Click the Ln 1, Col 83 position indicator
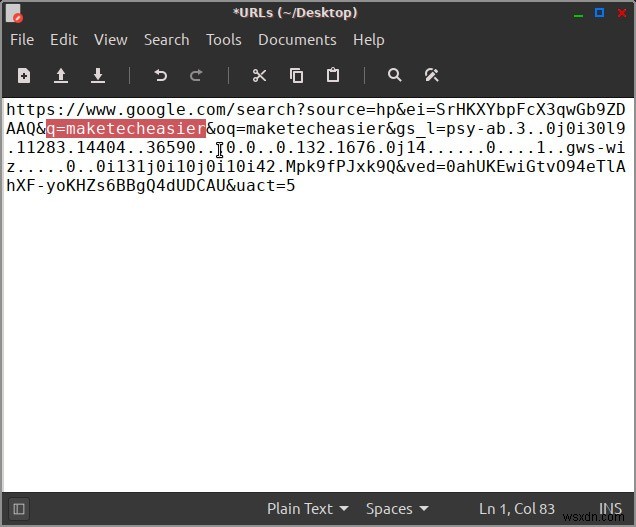 pos(517,509)
